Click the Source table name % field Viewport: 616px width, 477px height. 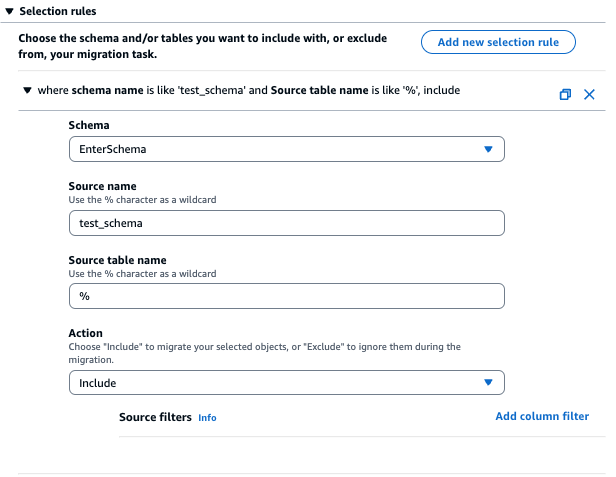[285, 296]
